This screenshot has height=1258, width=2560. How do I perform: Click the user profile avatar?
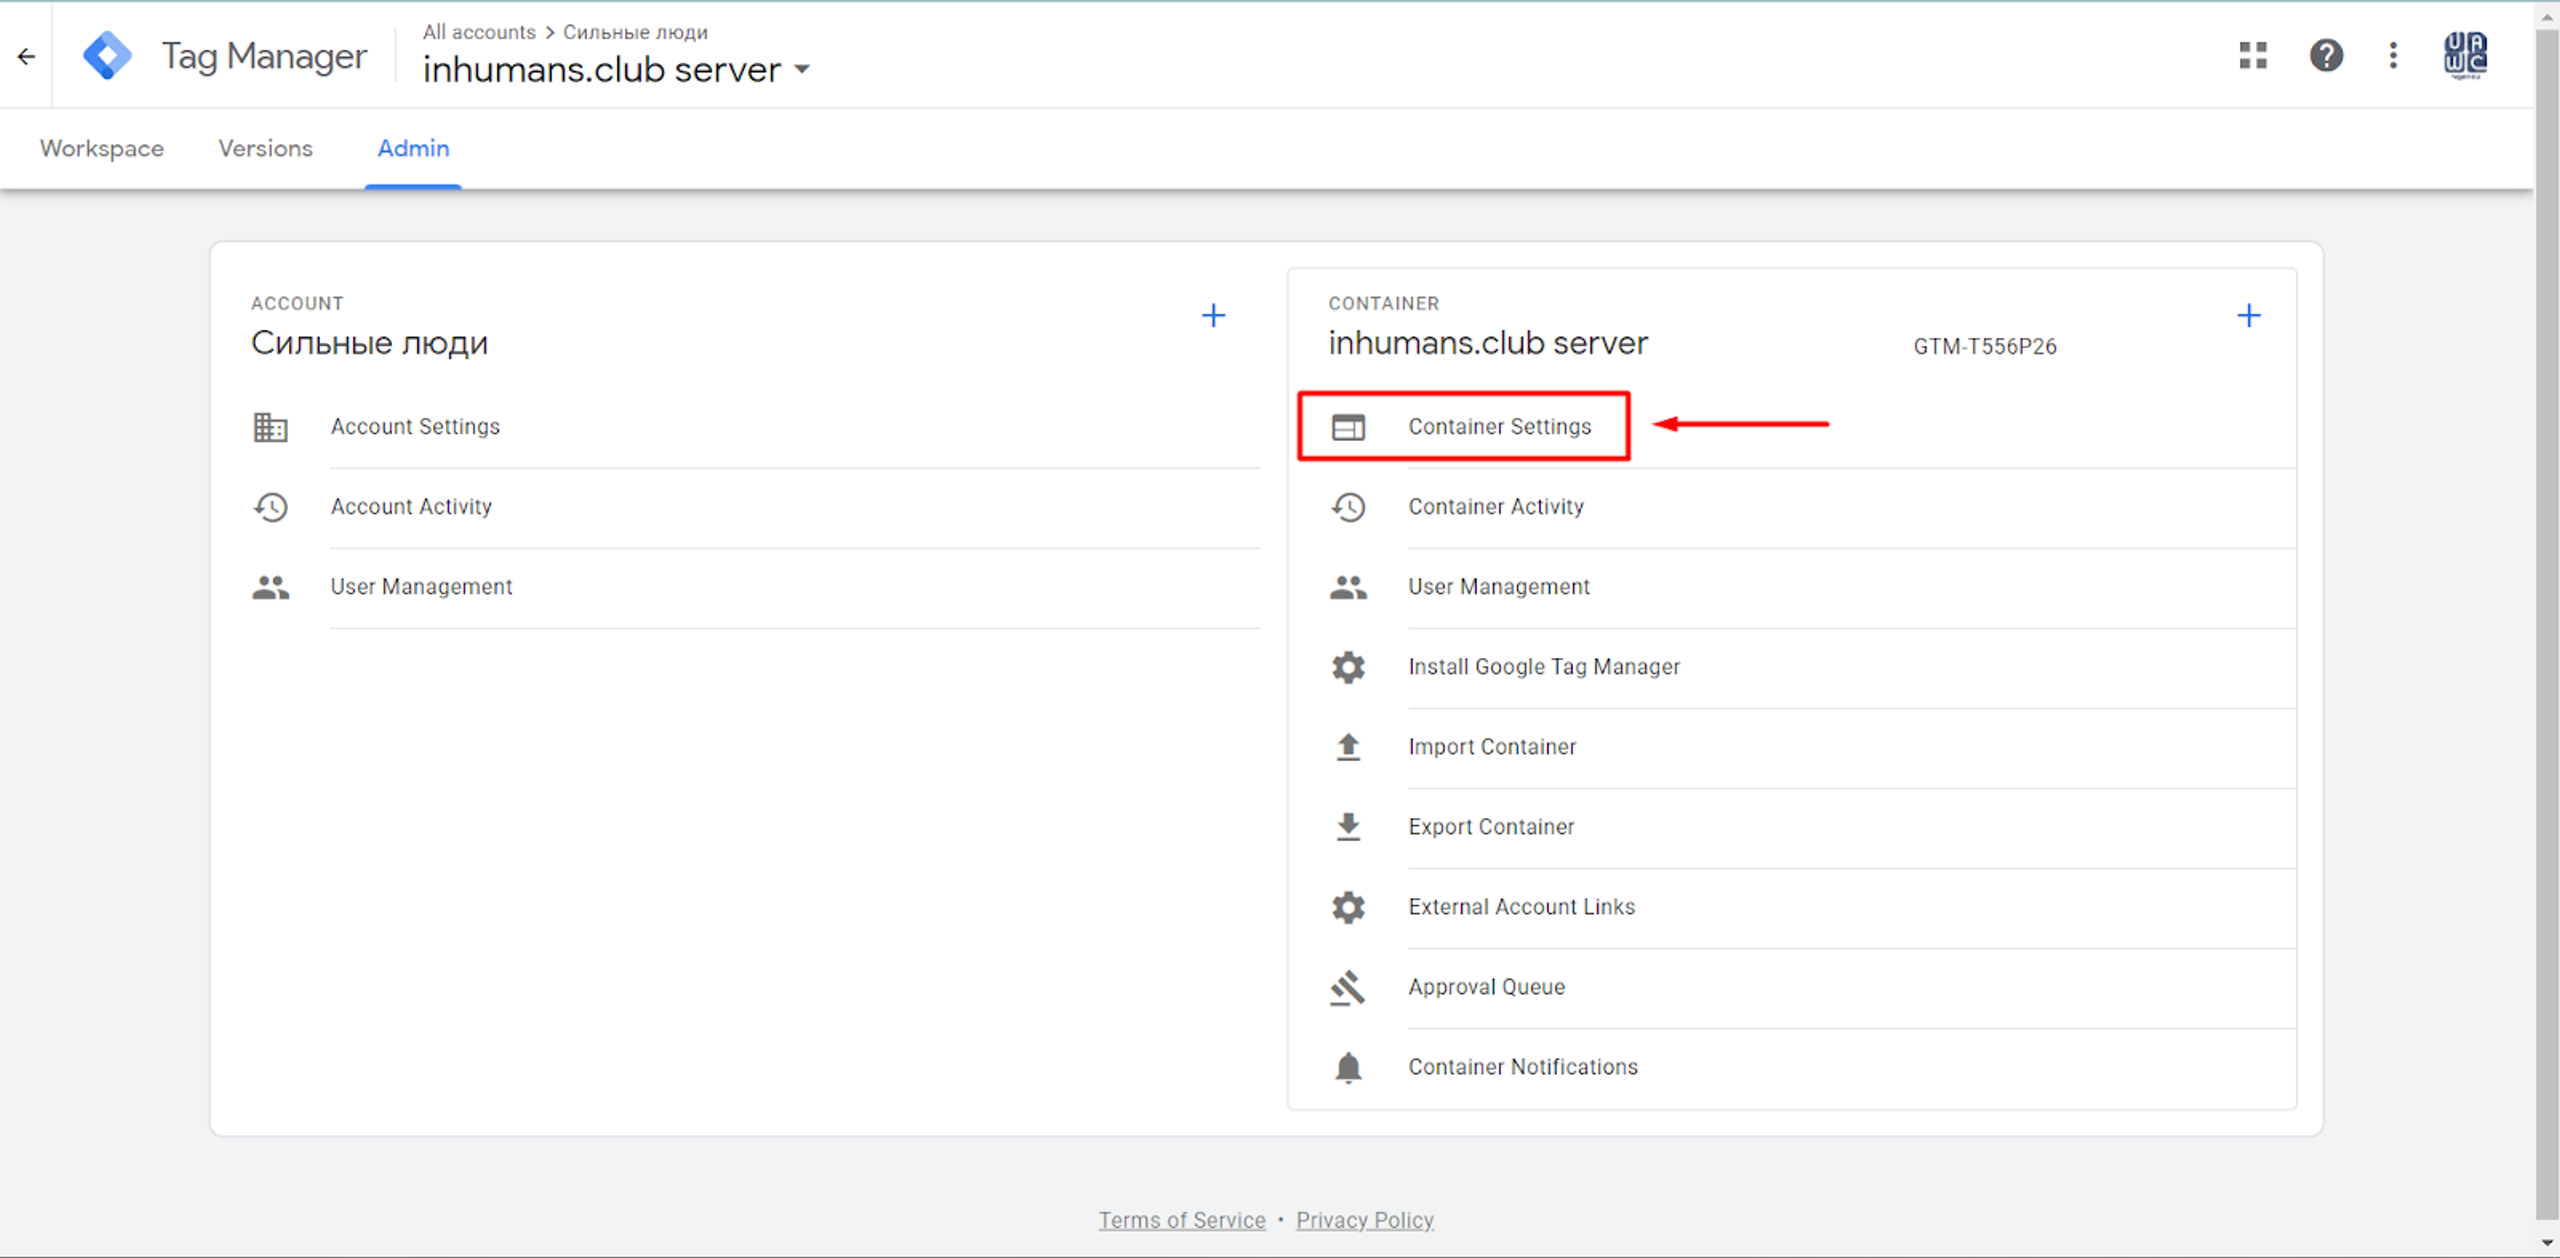[x=2465, y=55]
